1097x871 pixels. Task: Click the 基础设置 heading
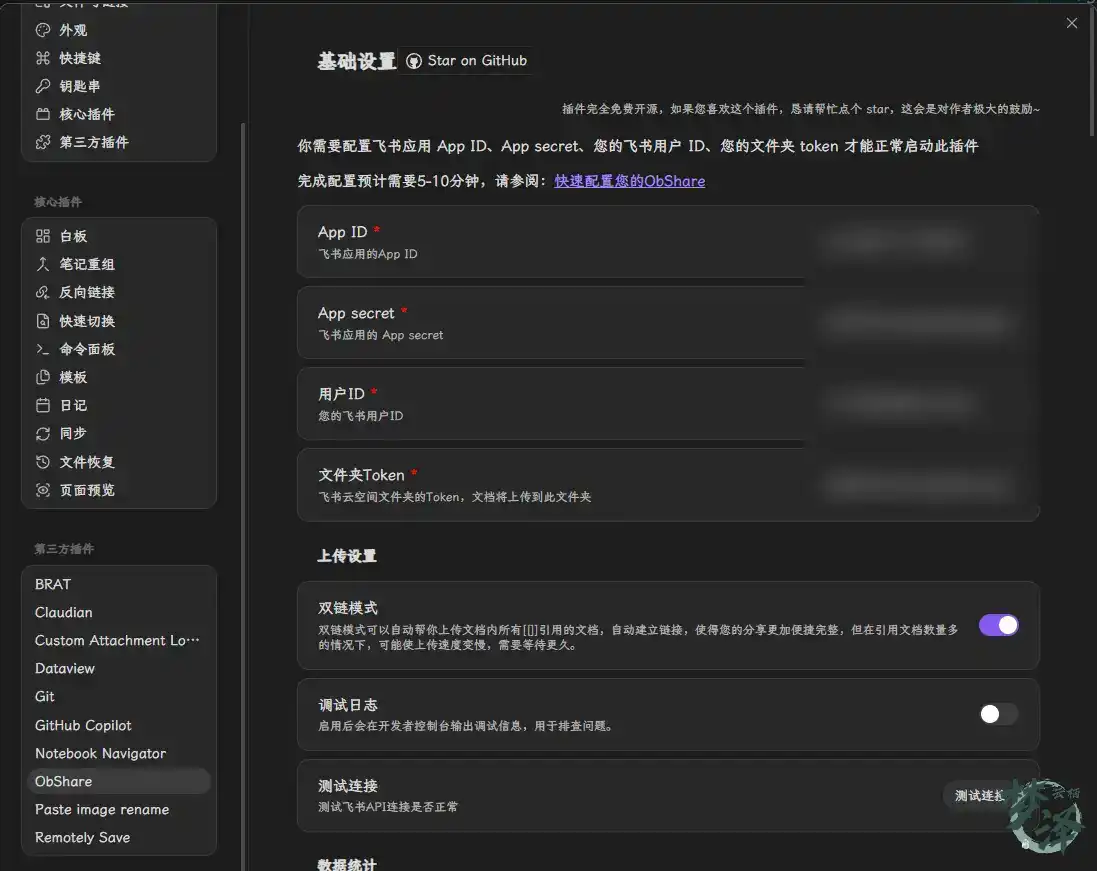click(357, 62)
